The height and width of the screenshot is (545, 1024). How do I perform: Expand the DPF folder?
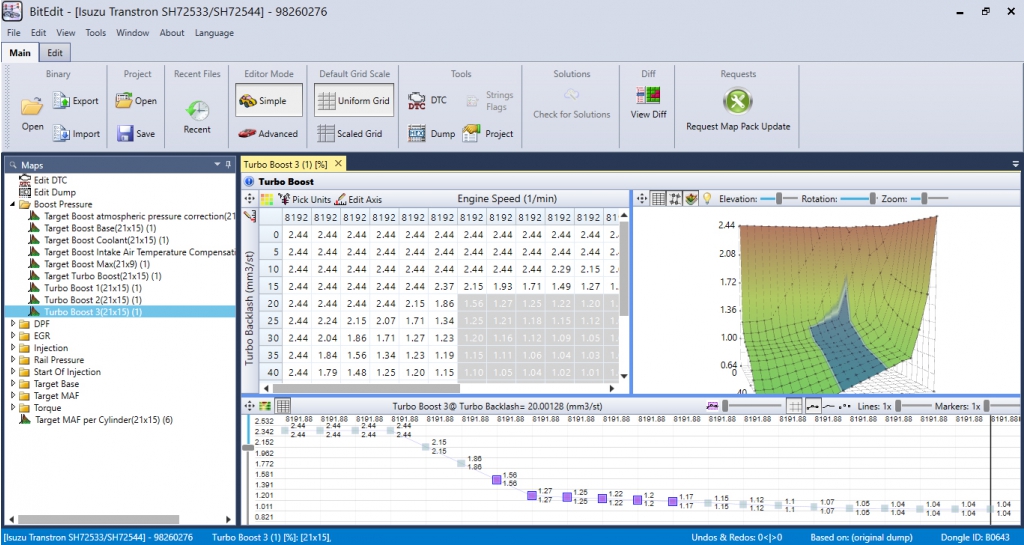coord(14,324)
